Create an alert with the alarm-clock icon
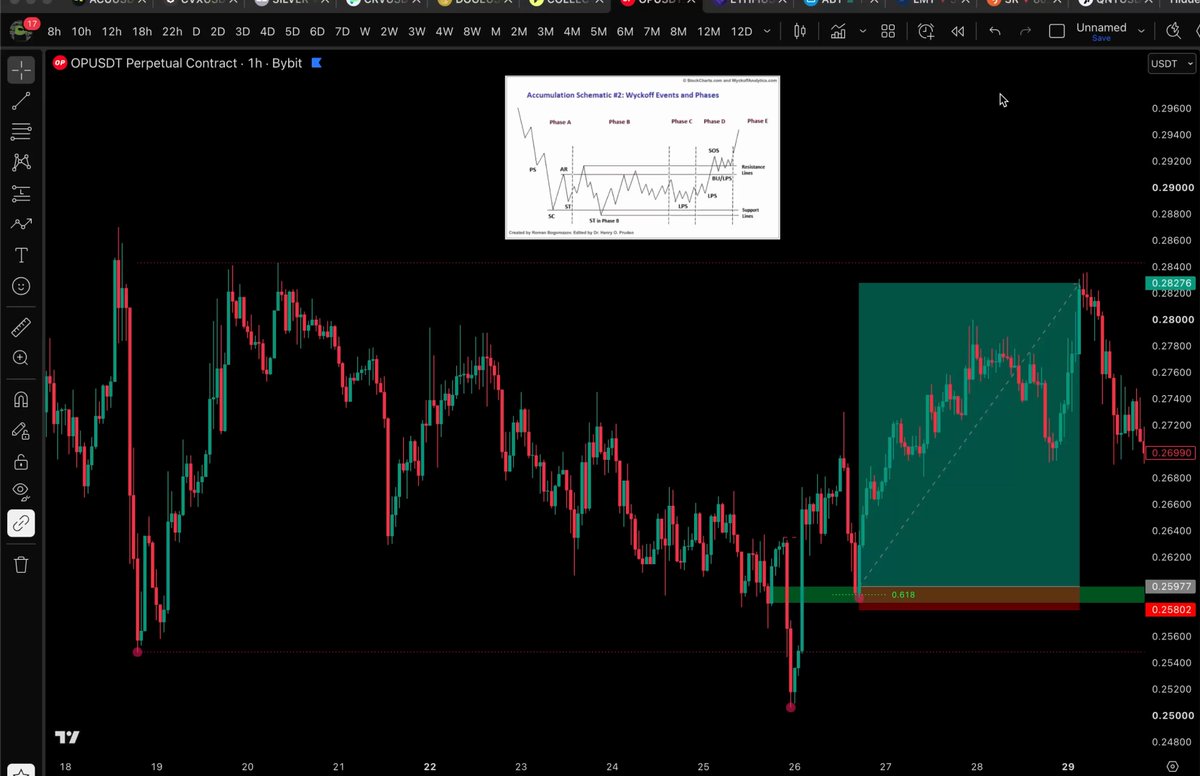The height and width of the screenshot is (776, 1200). [x=926, y=31]
